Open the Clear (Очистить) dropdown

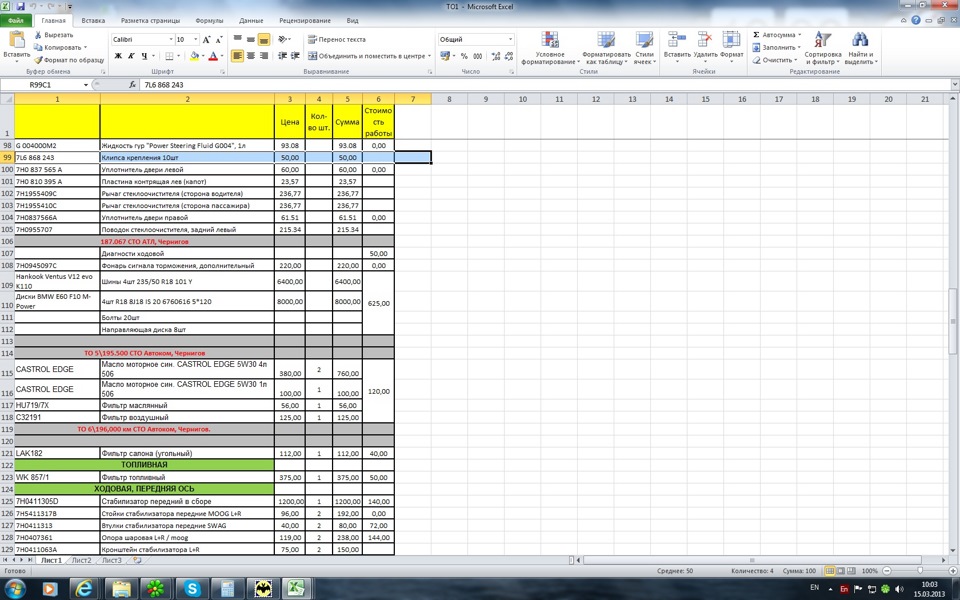click(x=775, y=60)
